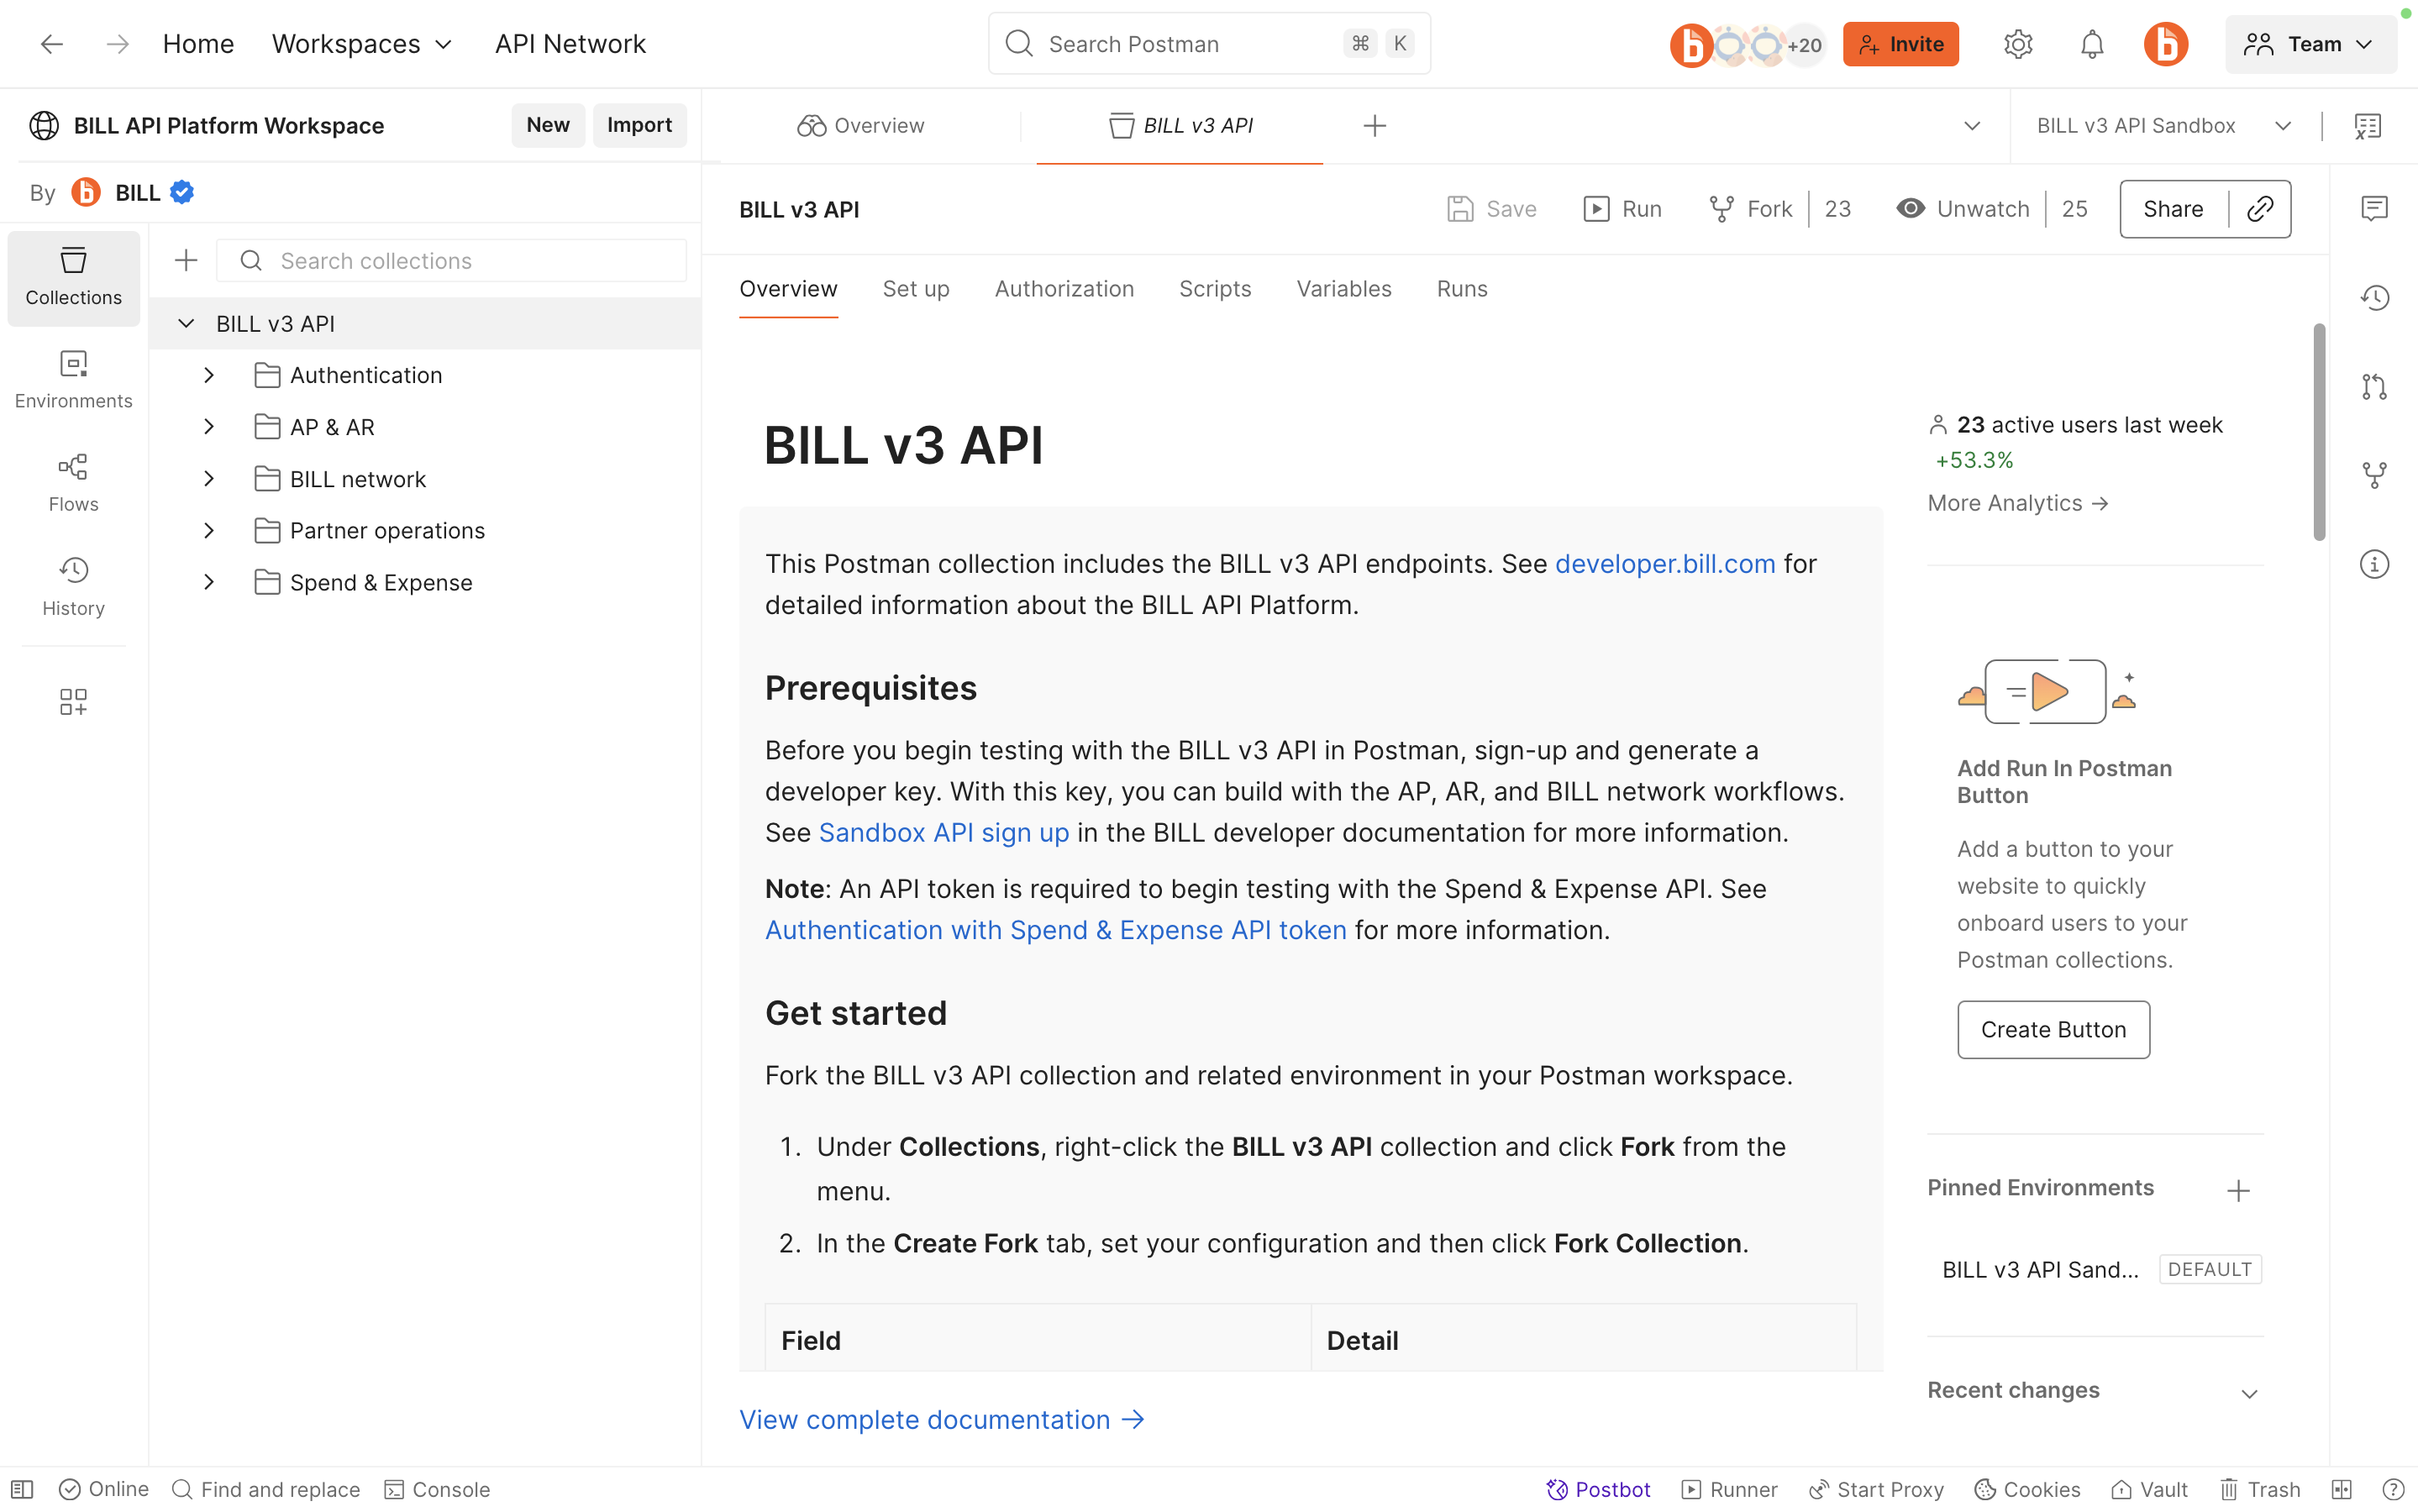The image size is (2418, 1512).
Task: Add a pinned environment with plus icon
Action: (2238, 1190)
